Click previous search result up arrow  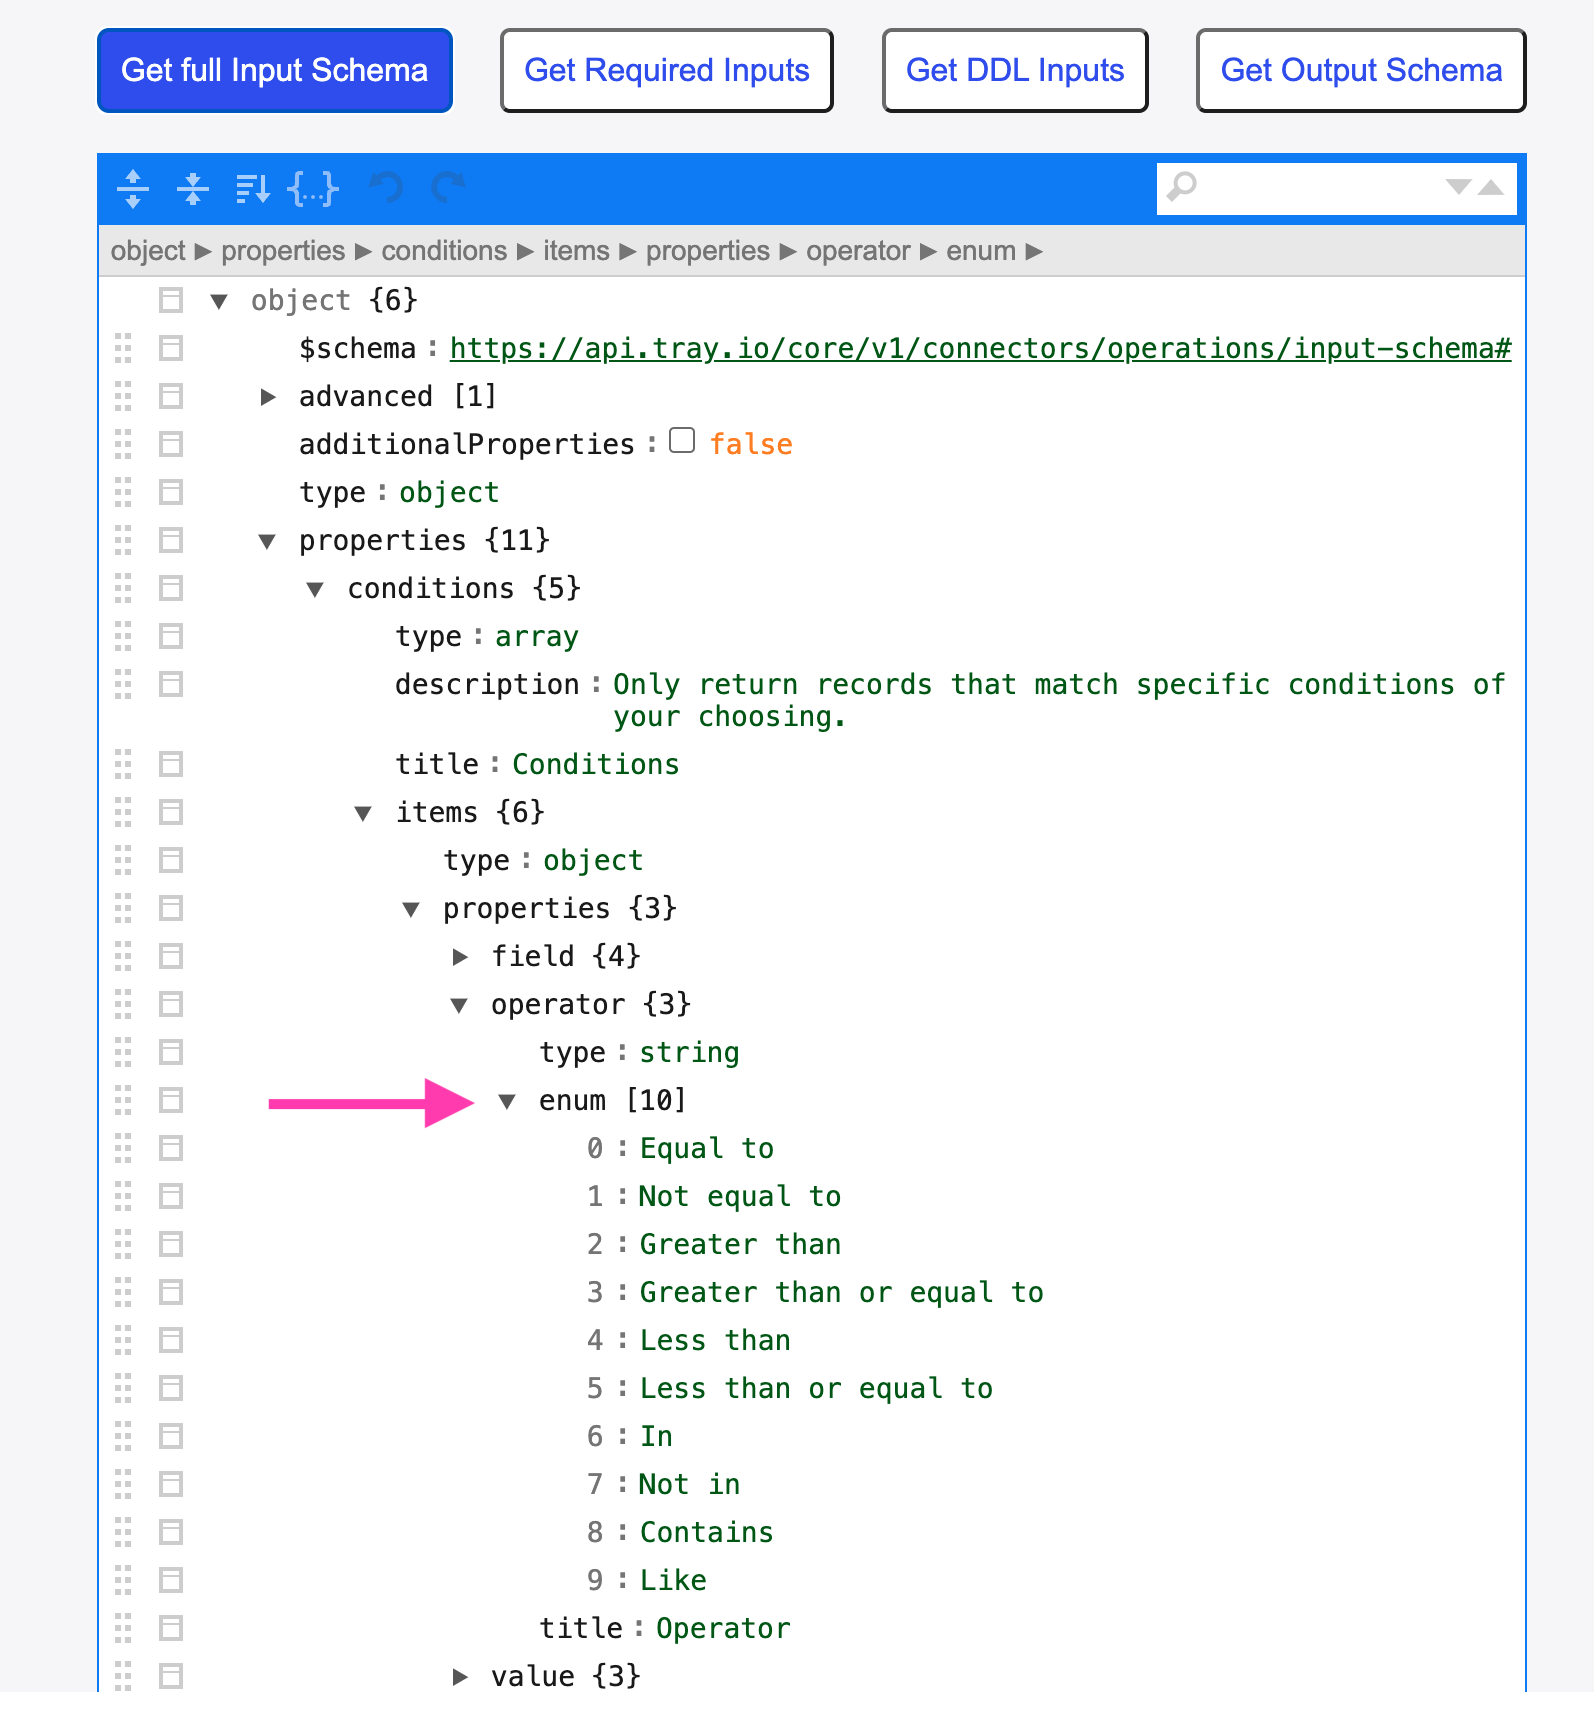pyautogui.click(x=1491, y=187)
